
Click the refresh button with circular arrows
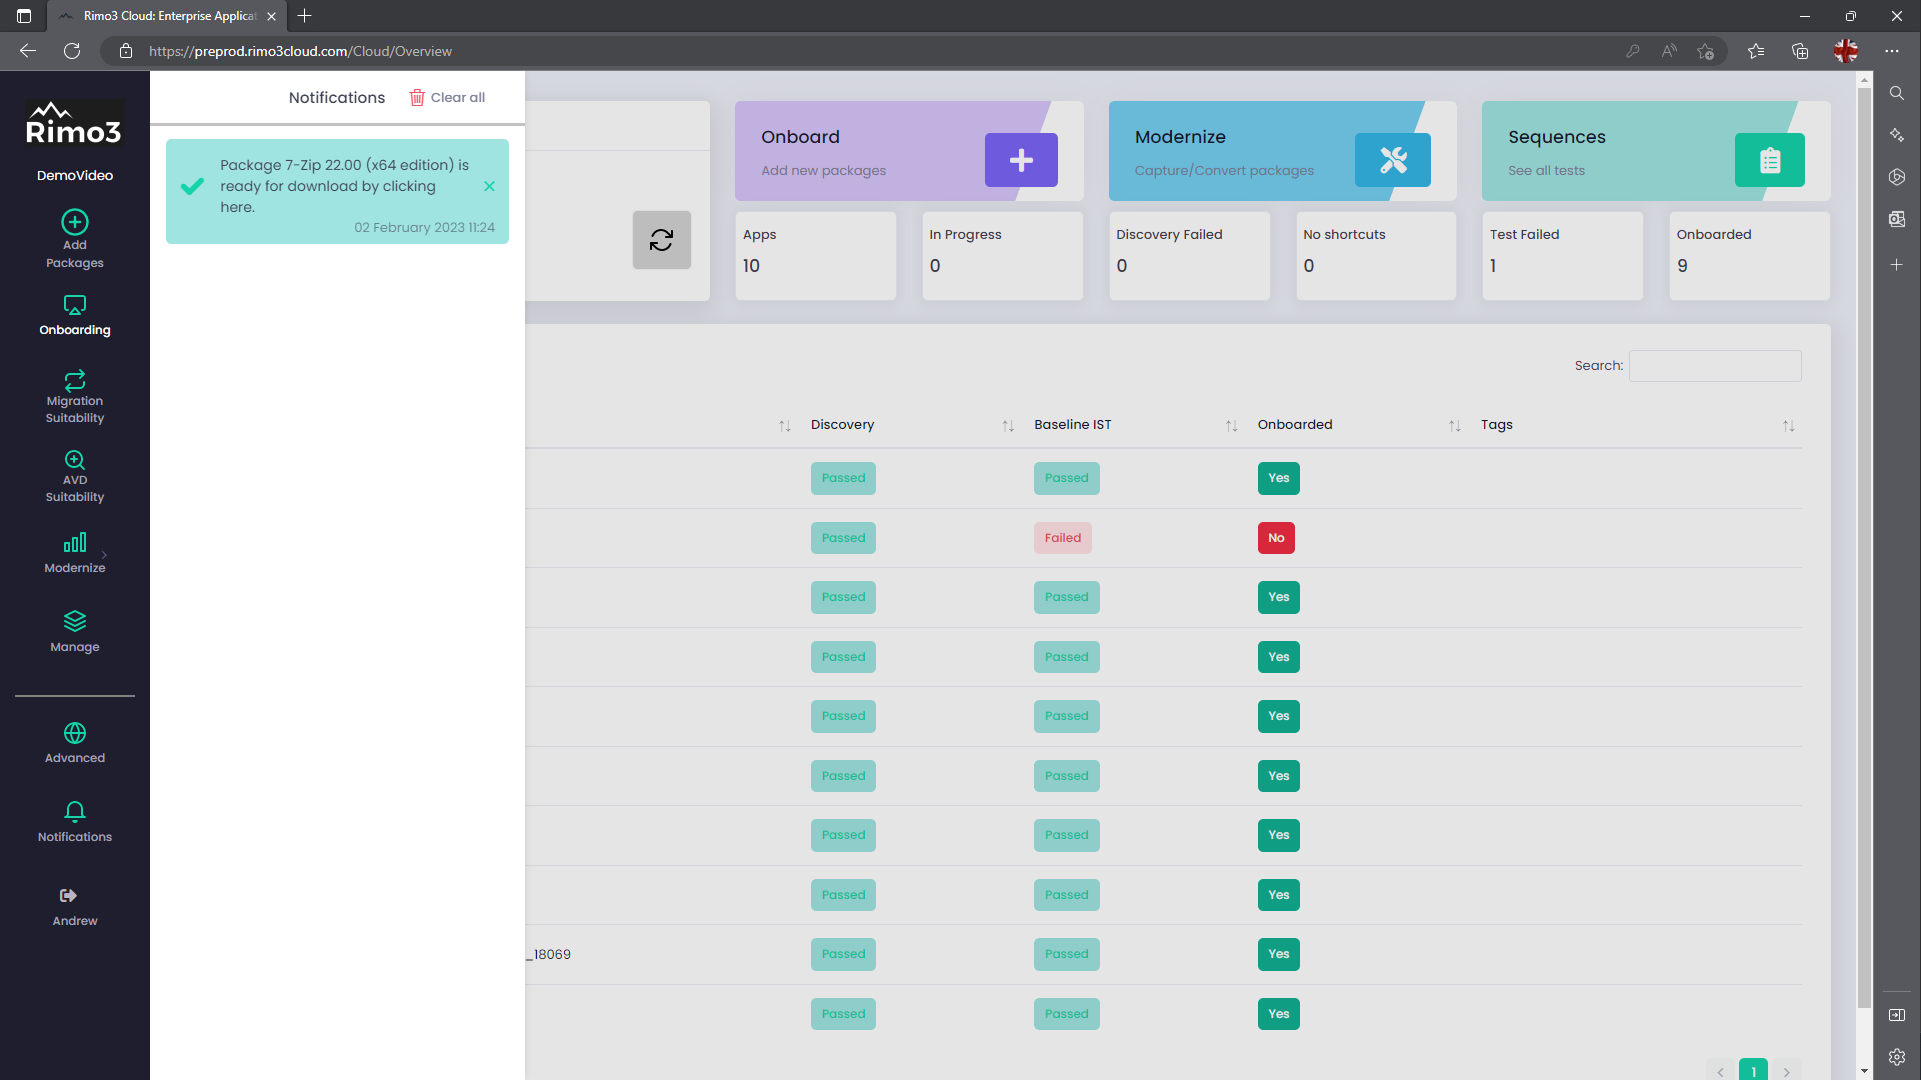click(x=661, y=240)
